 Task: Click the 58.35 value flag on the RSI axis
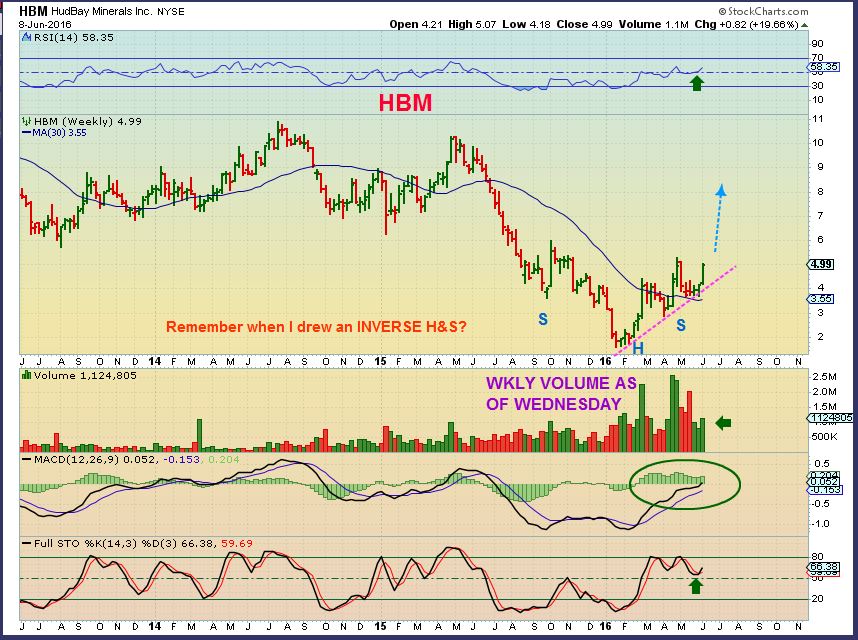click(824, 67)
